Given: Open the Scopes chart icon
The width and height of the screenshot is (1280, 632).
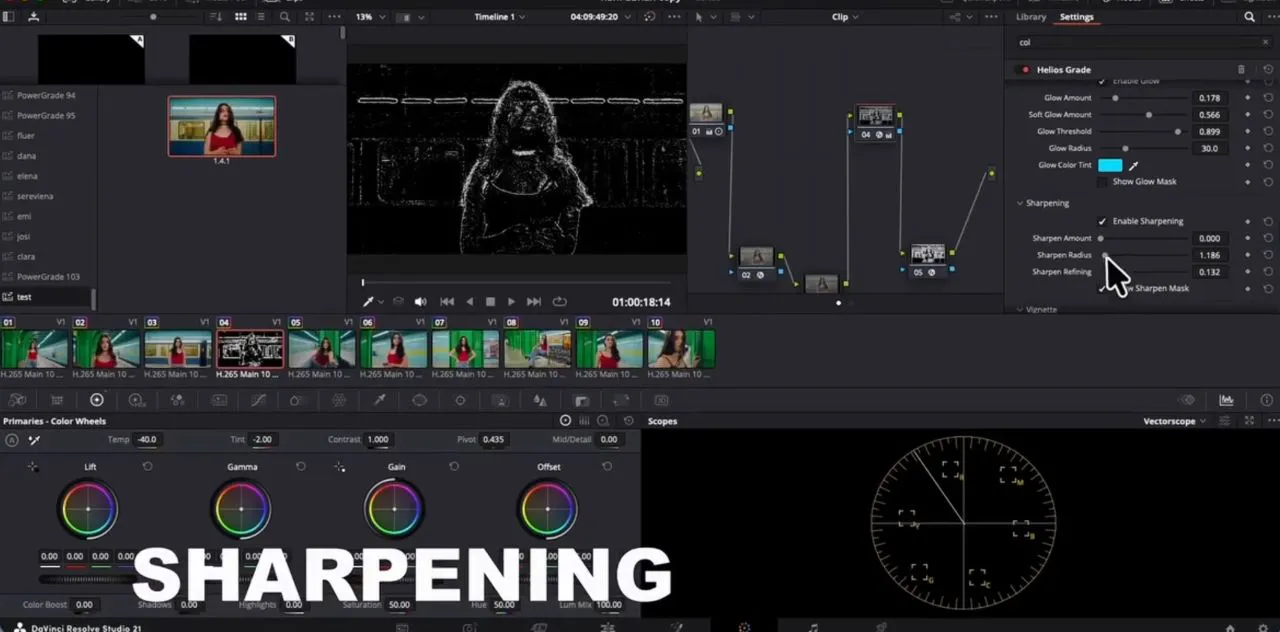Looking at the screenshot, I should [1226, 400].
